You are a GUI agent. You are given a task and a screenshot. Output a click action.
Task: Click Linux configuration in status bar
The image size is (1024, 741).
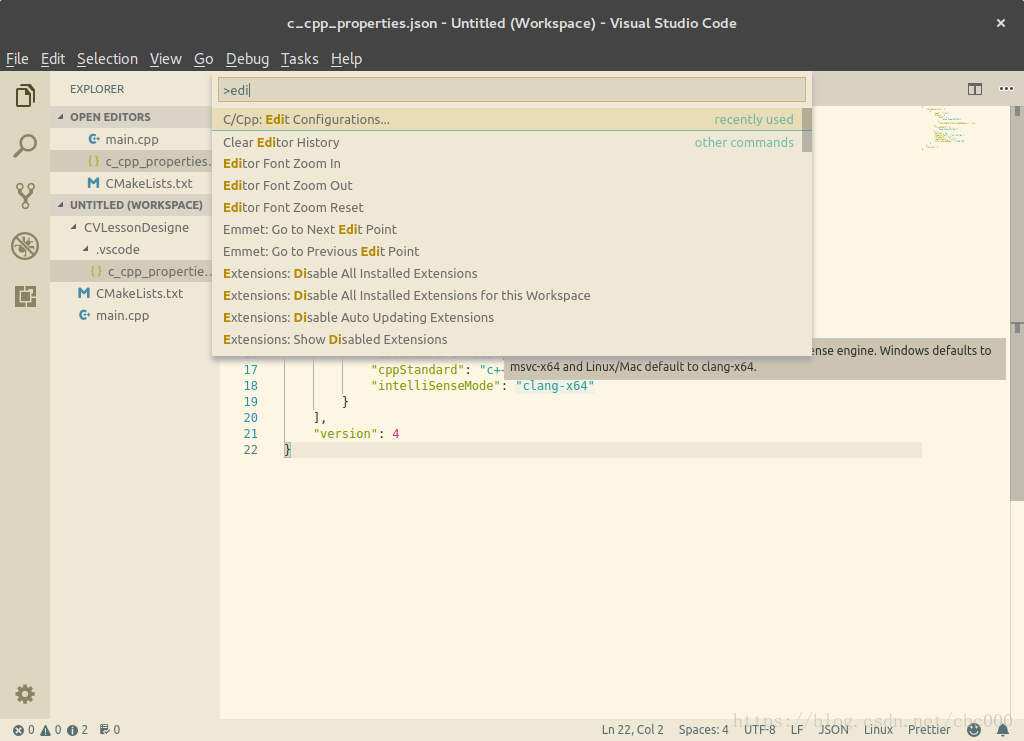click(x=878, y=730)
